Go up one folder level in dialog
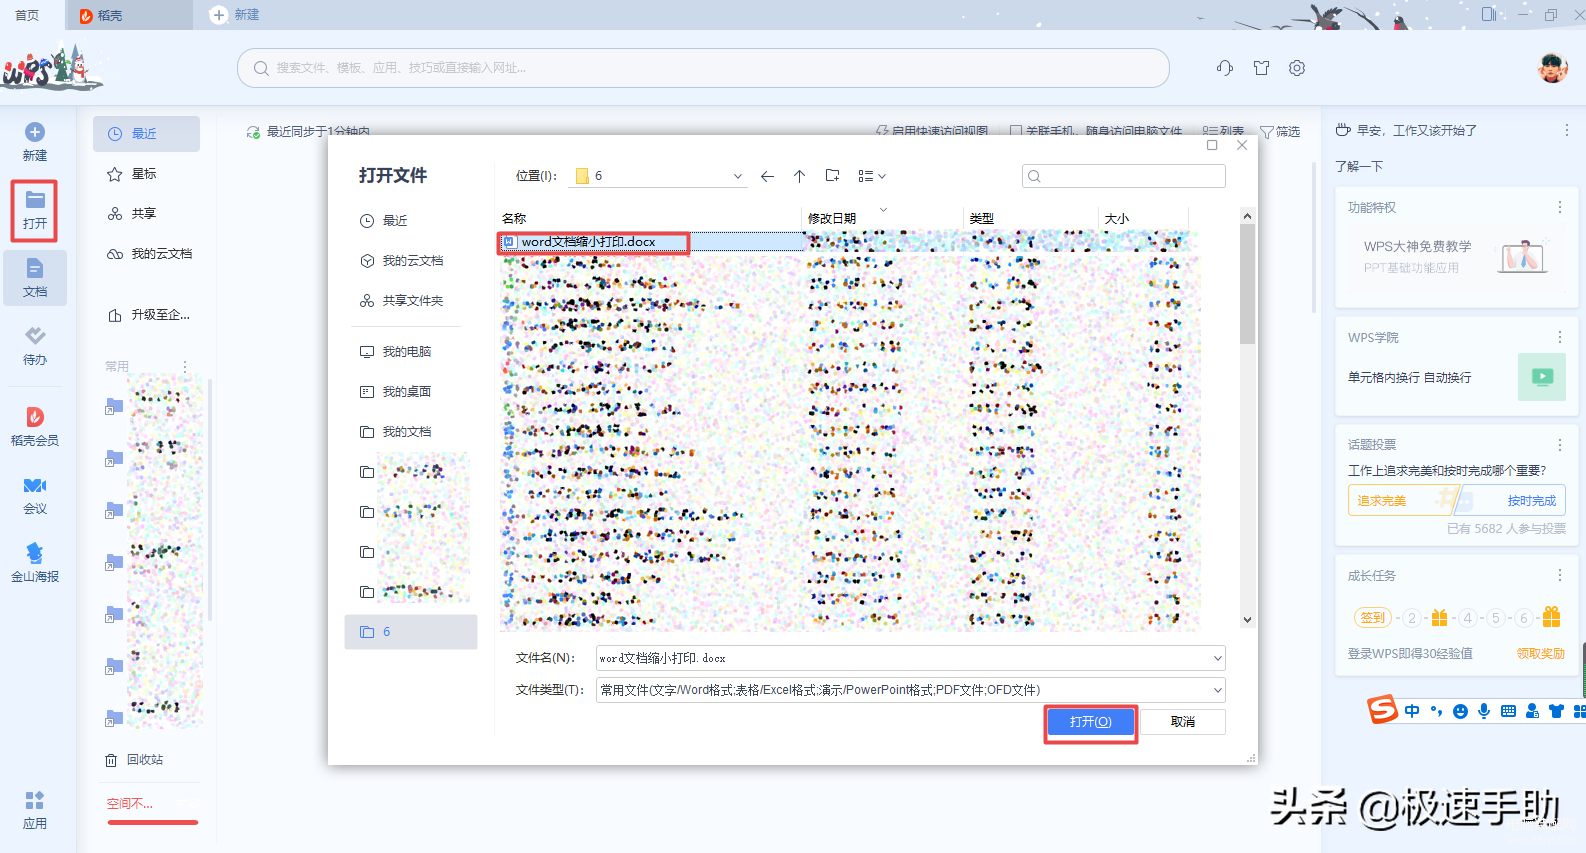1586x853 pixels. [800, 176]
